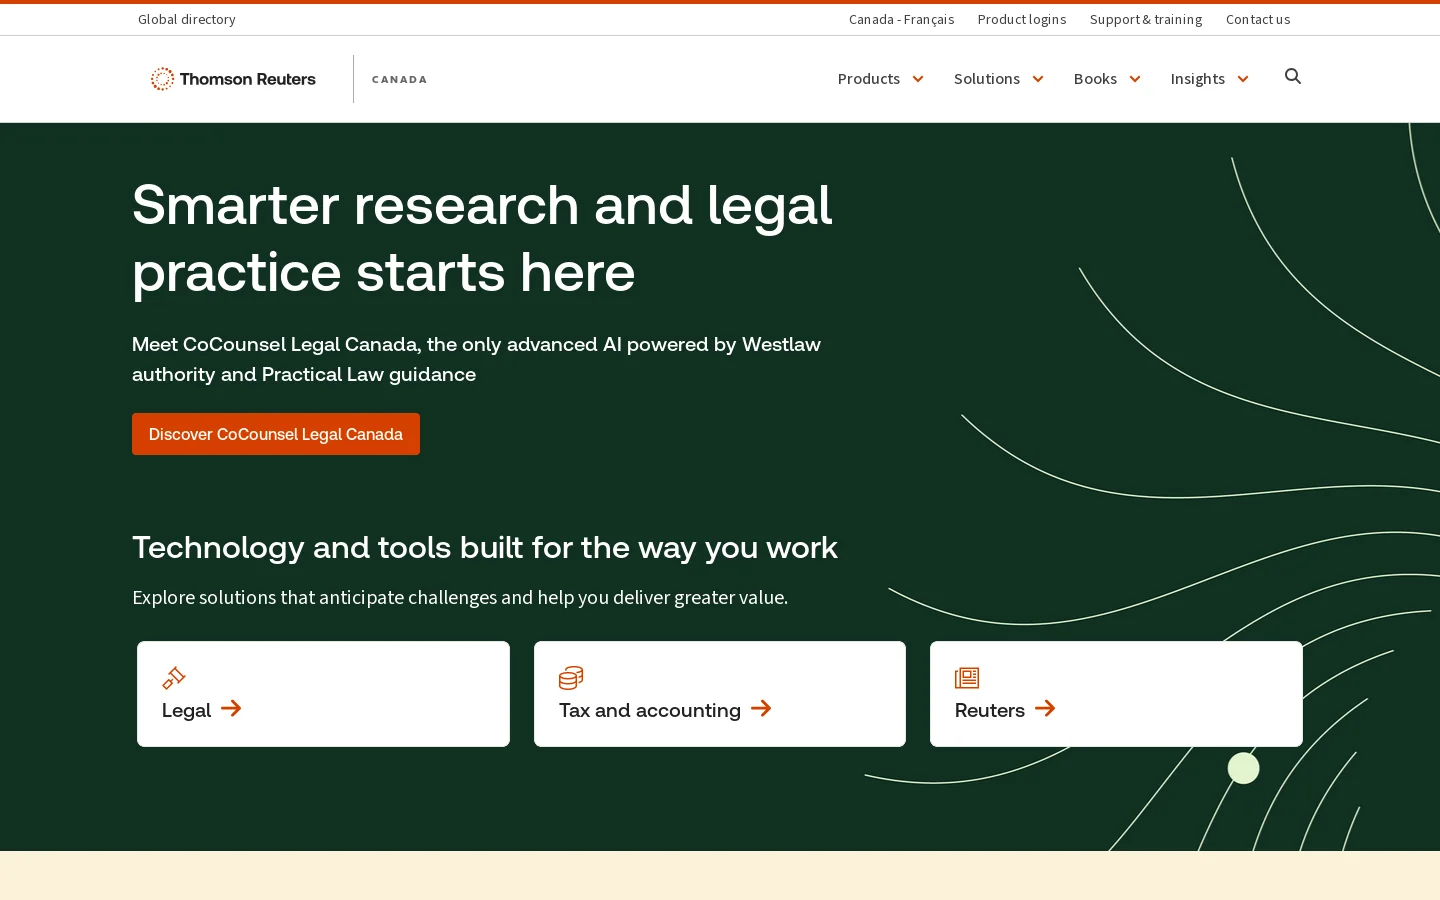
Task: Open the Products menu
Action: click(869, 79)
